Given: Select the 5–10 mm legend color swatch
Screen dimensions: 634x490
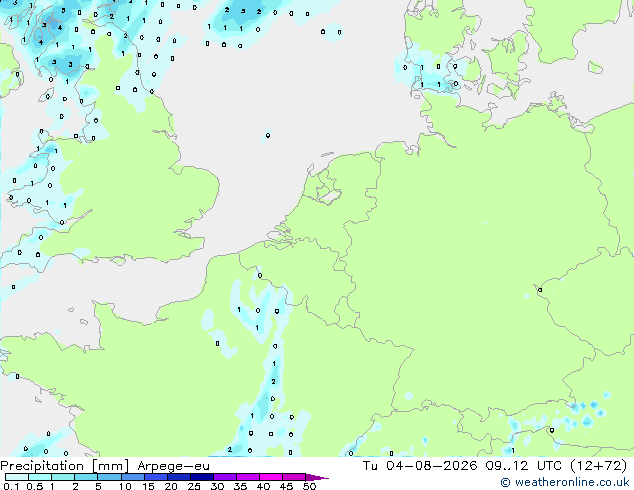Looking at the screenshot, I should [x=109, y=477].
